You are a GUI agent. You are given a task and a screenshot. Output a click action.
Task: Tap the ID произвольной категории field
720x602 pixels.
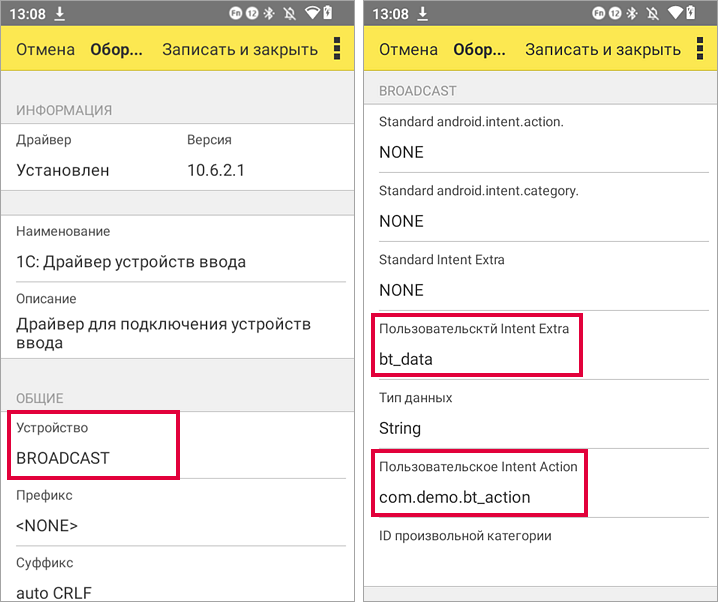tap(540, 550)
